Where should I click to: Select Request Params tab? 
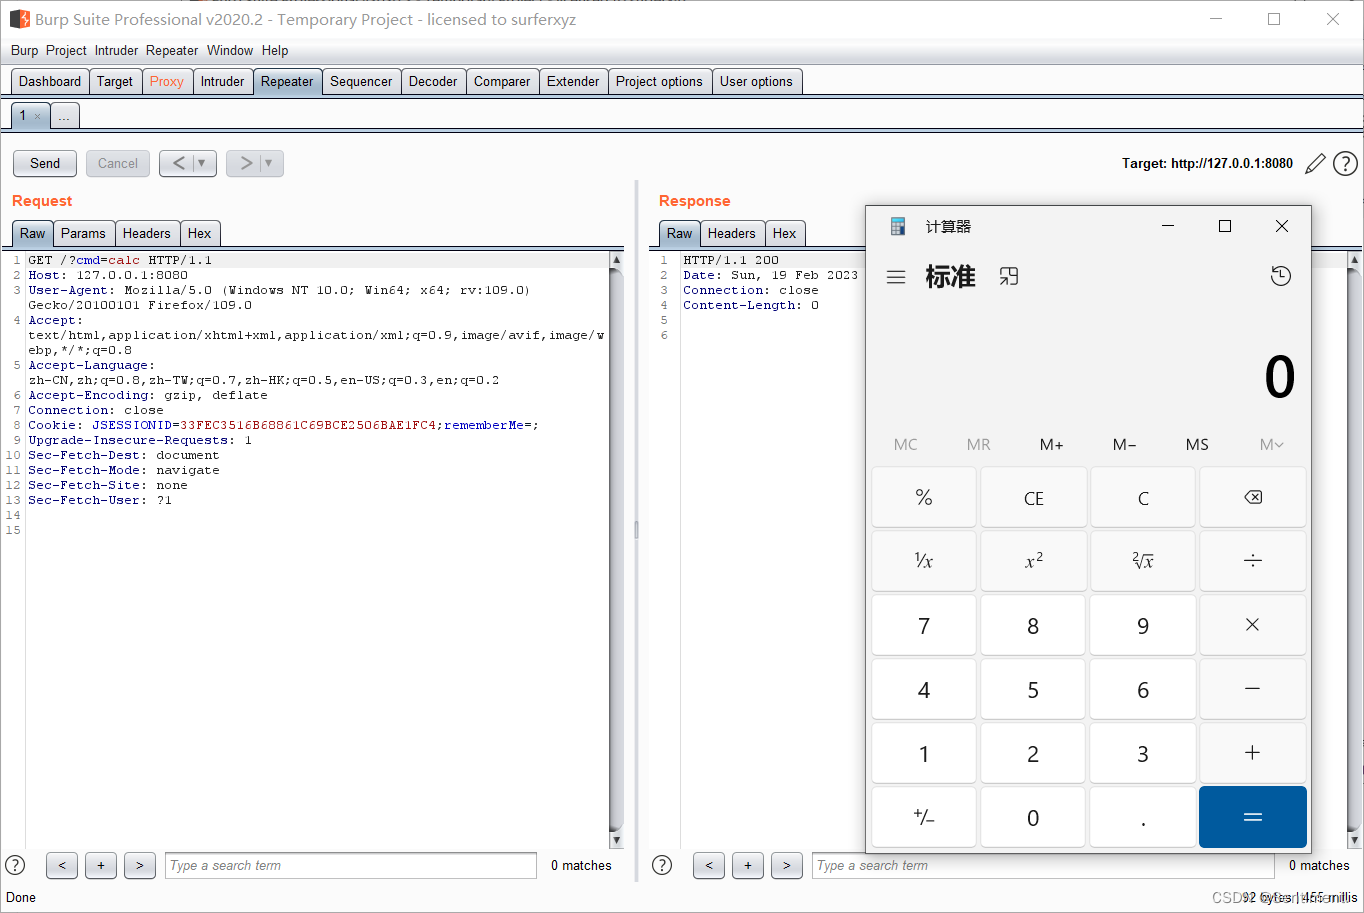coord(83,233)
